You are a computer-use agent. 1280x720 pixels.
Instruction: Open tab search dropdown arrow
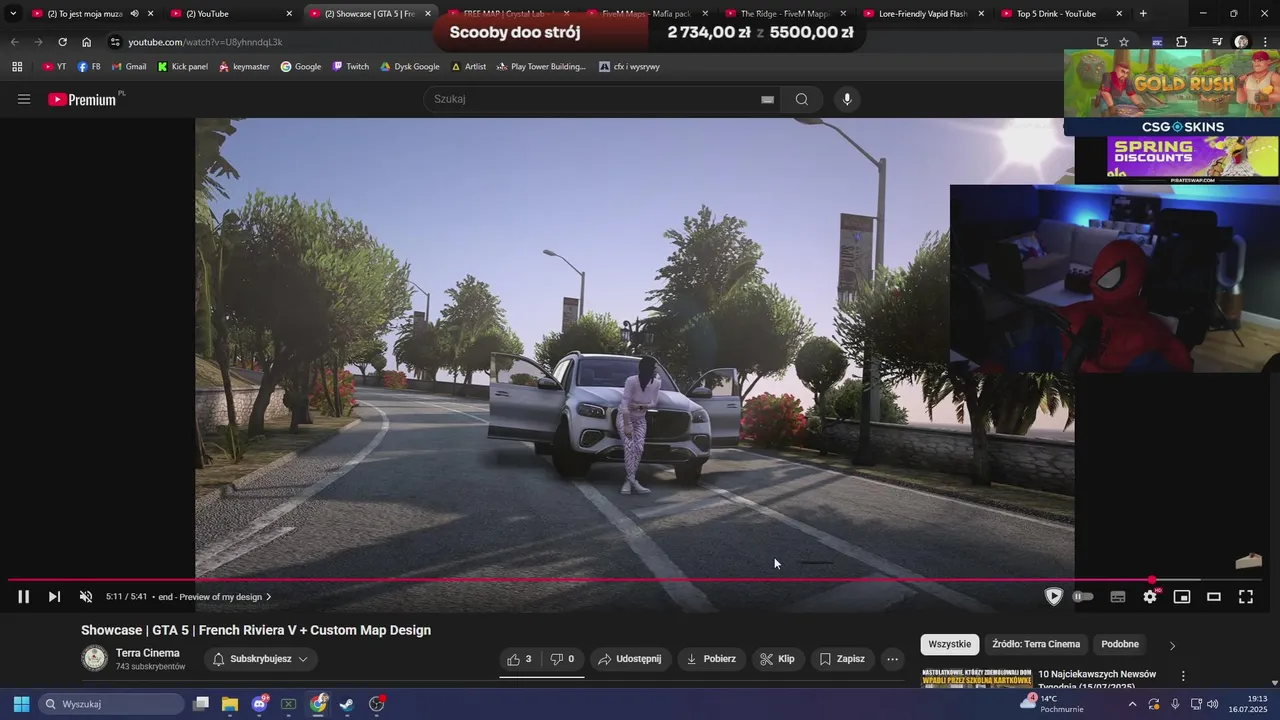tap(13, 14)
